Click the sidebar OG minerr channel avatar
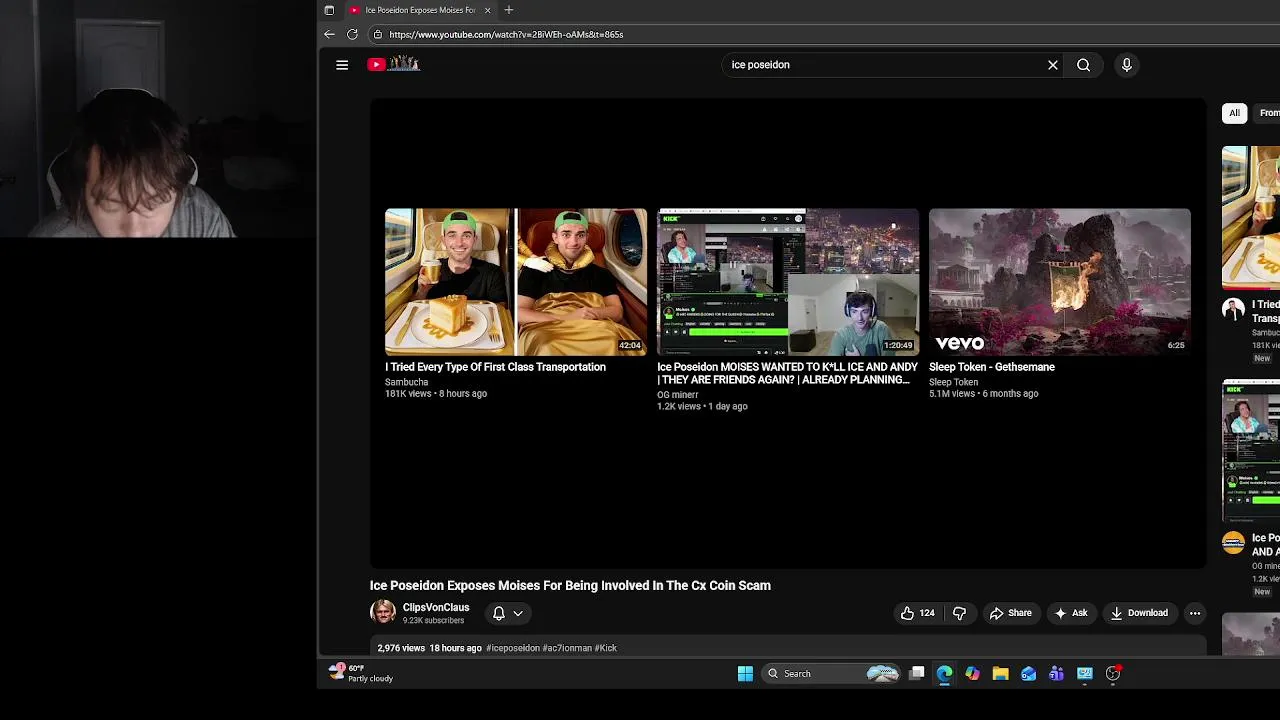This screenshot has height=720, width=1280. coord(1233,543)
